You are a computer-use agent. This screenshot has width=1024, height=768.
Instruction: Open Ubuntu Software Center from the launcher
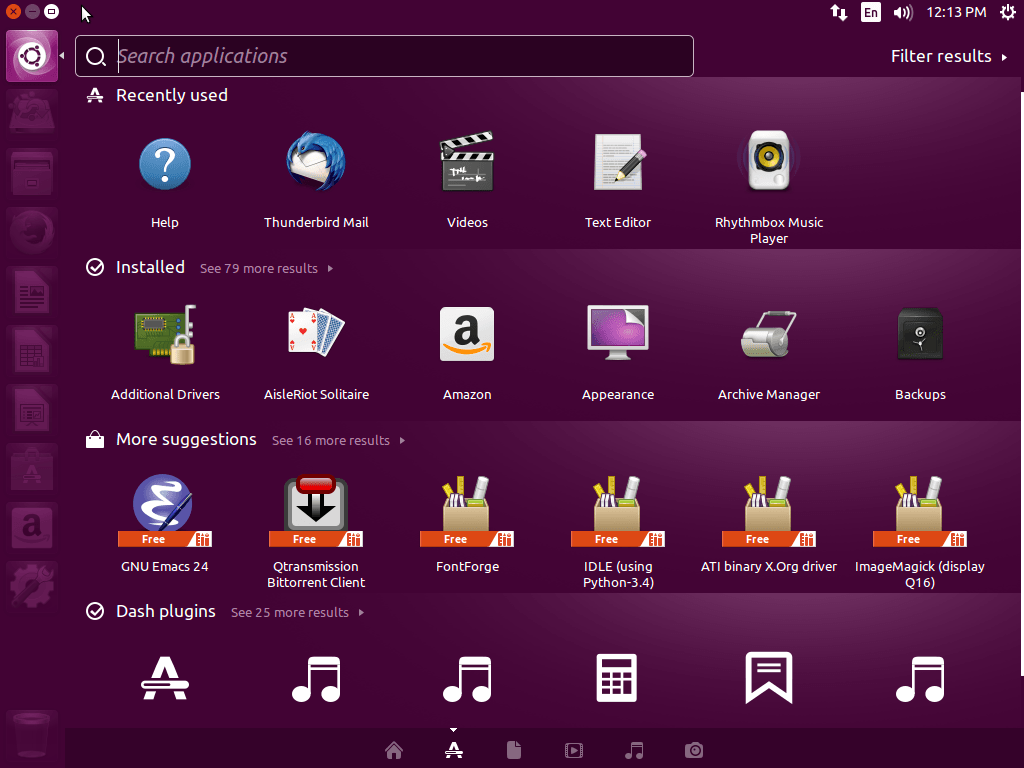32,468
